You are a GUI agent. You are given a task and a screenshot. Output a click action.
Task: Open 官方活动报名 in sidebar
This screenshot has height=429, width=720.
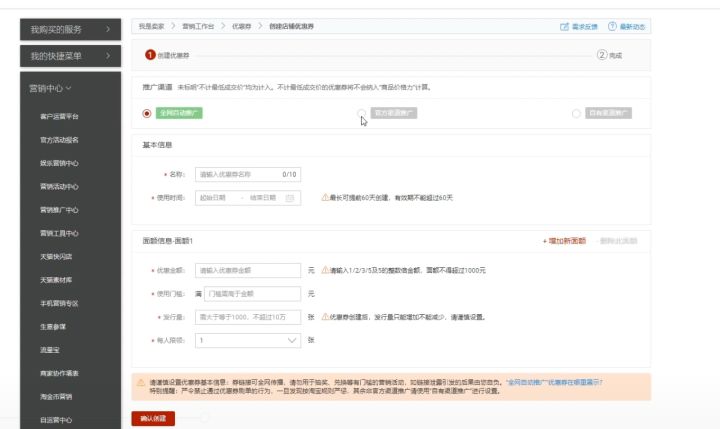tap(59, 140)
